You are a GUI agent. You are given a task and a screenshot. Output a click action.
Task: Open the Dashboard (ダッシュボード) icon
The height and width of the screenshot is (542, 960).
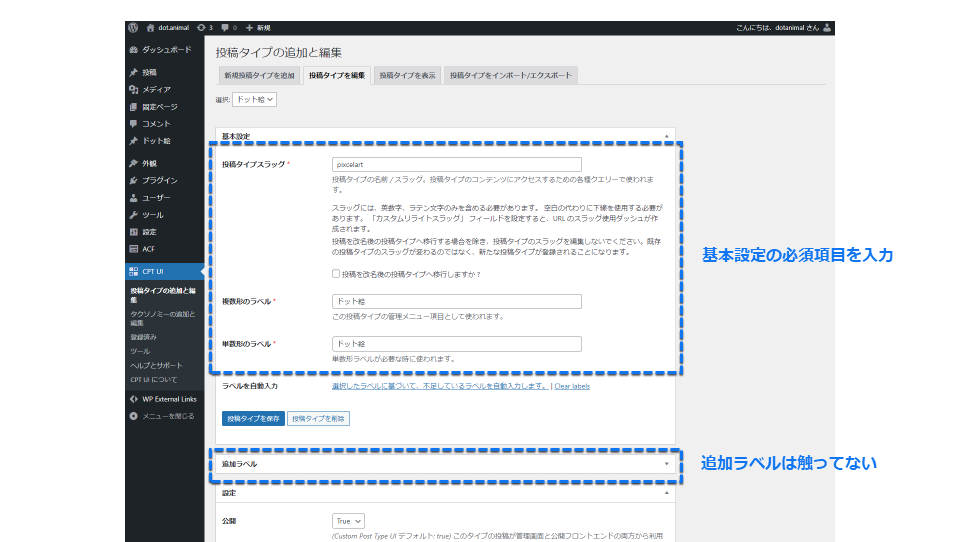[x=133, y=49]
